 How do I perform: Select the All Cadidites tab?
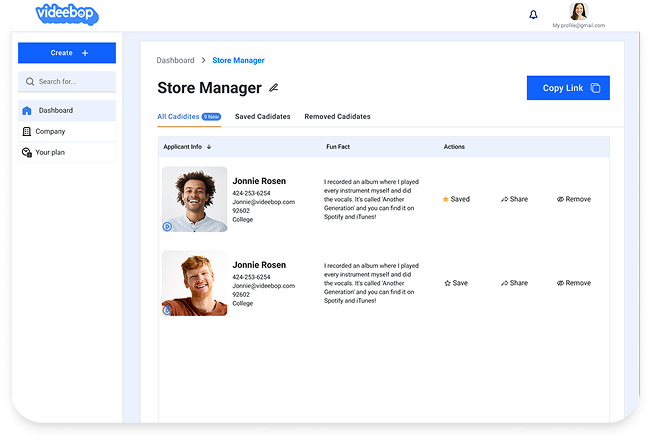tap(178, 117)
